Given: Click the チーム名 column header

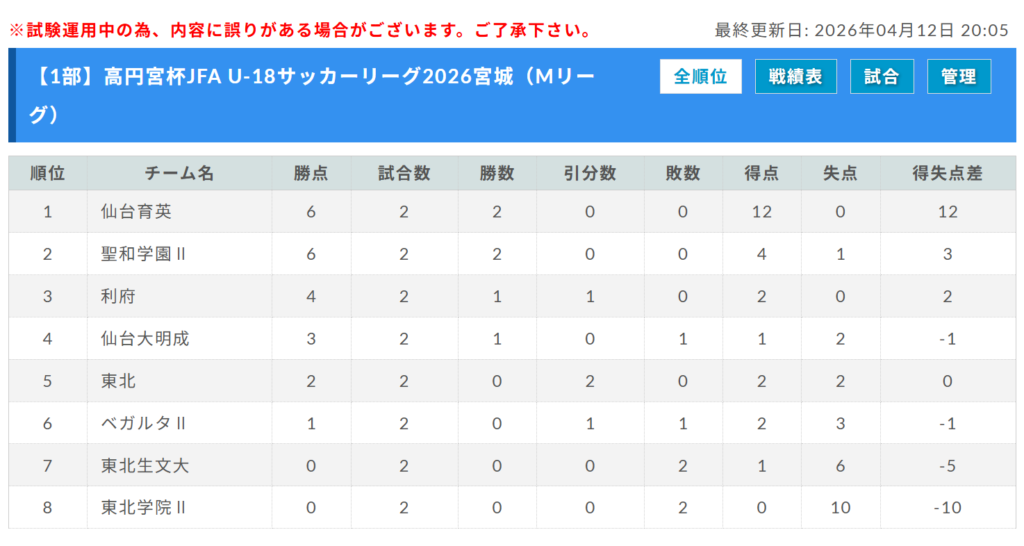Looking at the screenshot, I should tap(179, 173).
